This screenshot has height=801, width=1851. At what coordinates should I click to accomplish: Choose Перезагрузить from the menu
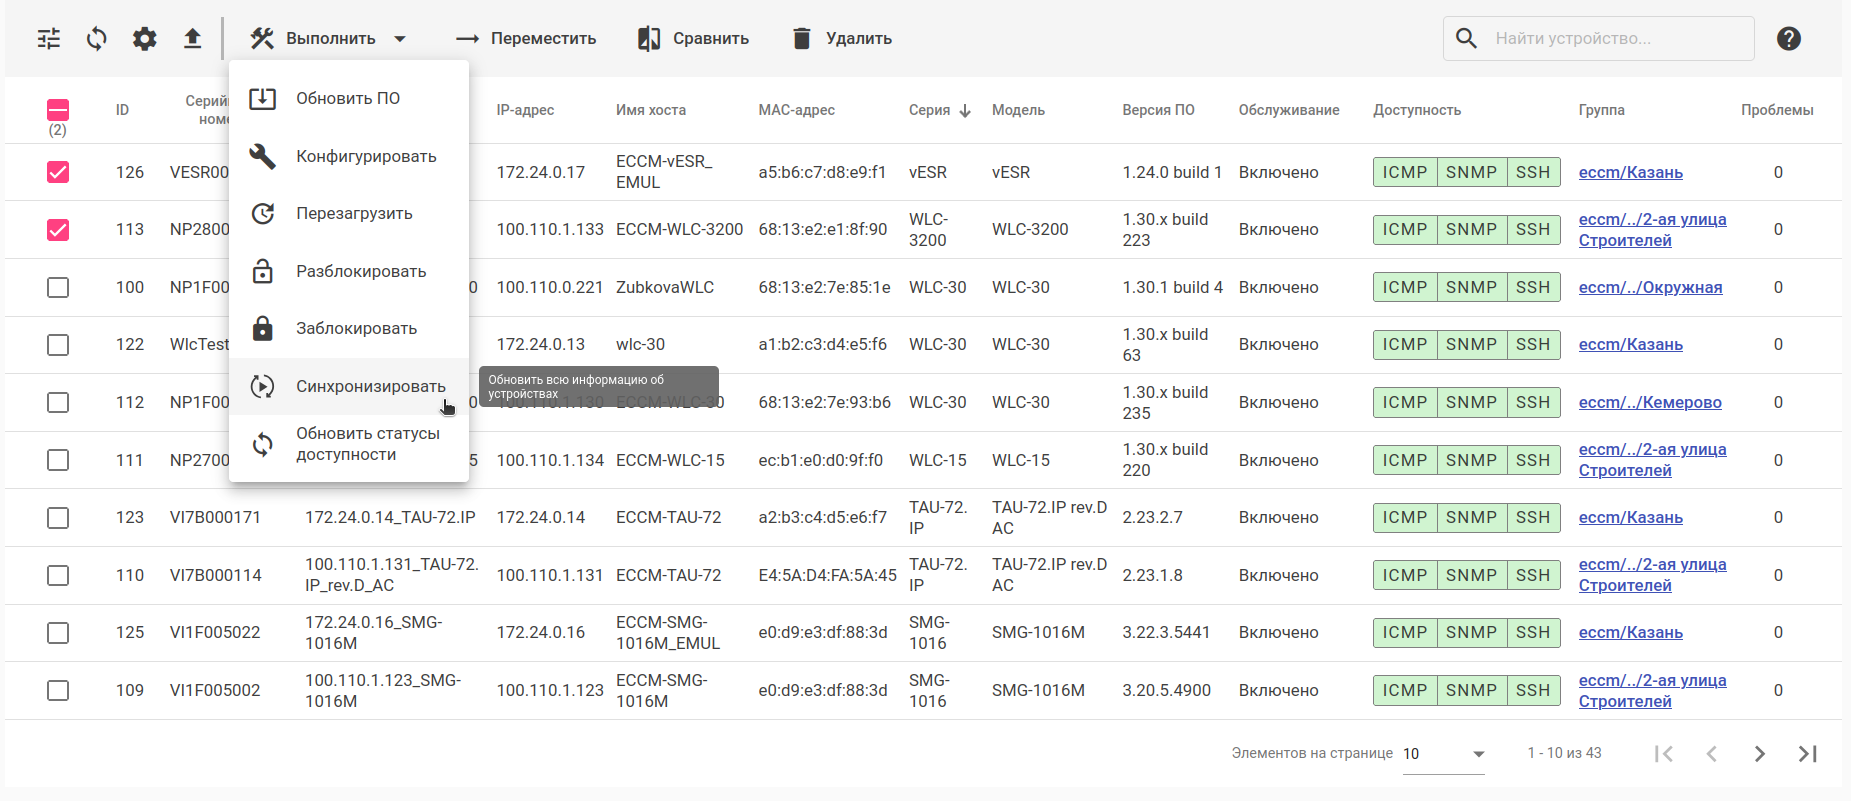pos(354,214)
